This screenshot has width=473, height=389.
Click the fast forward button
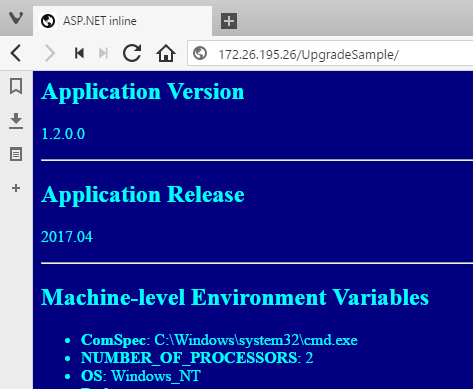pyautogui.click(x=103, y=53)
